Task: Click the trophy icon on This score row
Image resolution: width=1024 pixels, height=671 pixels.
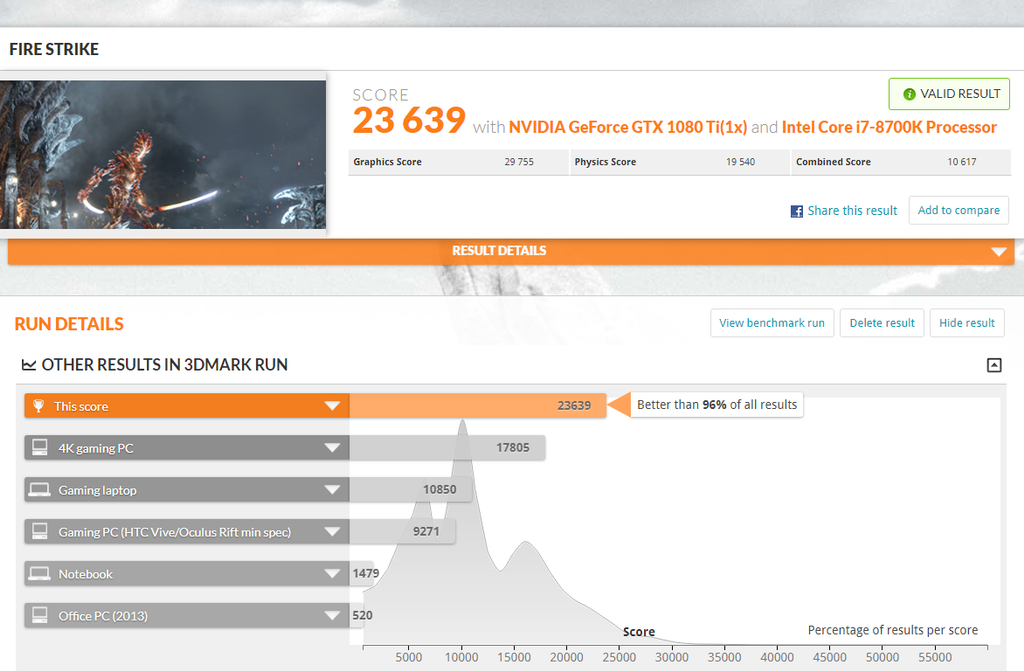Action: tap(39, 406)
